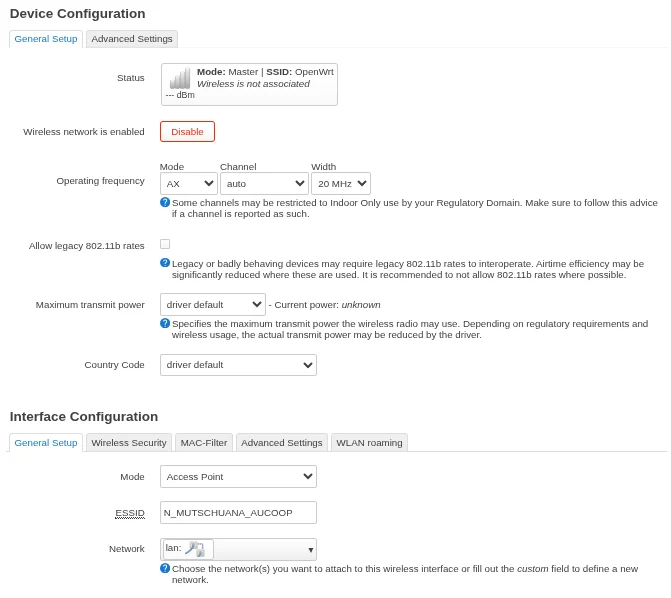Viewport: 671px width, 598px height.
Task: Open the Width 20 MHz dropdown
Action: coord(340,184)
